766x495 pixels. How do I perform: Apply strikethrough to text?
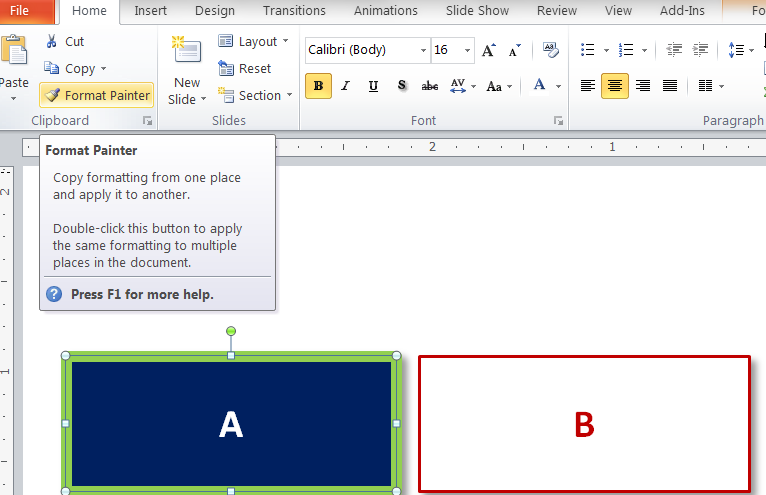click(x=430, y=86)
